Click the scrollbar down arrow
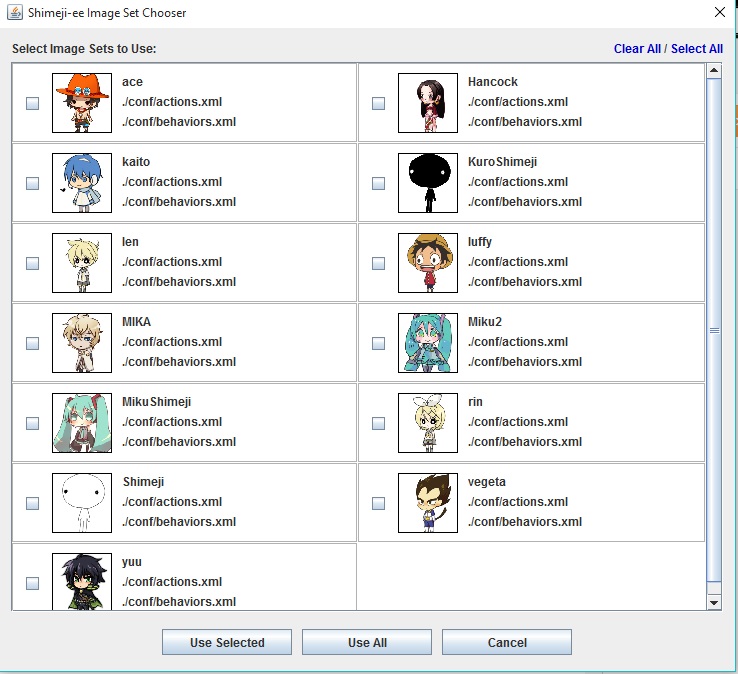The image size is (738, 674). pyautogui.click(x=714, y=602)
